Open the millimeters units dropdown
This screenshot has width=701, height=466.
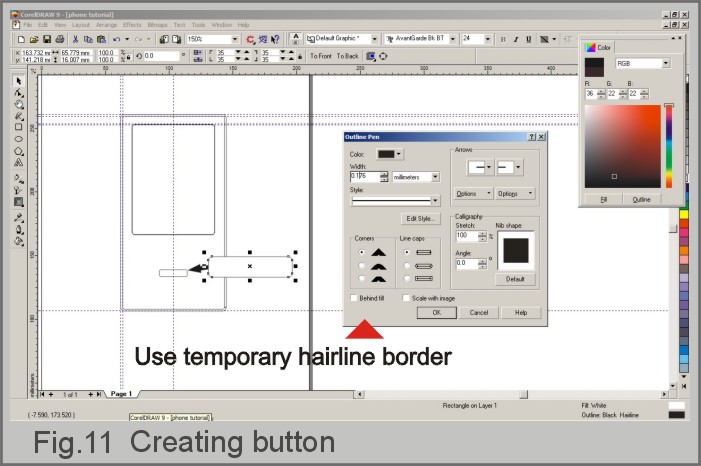pos(435,177)
